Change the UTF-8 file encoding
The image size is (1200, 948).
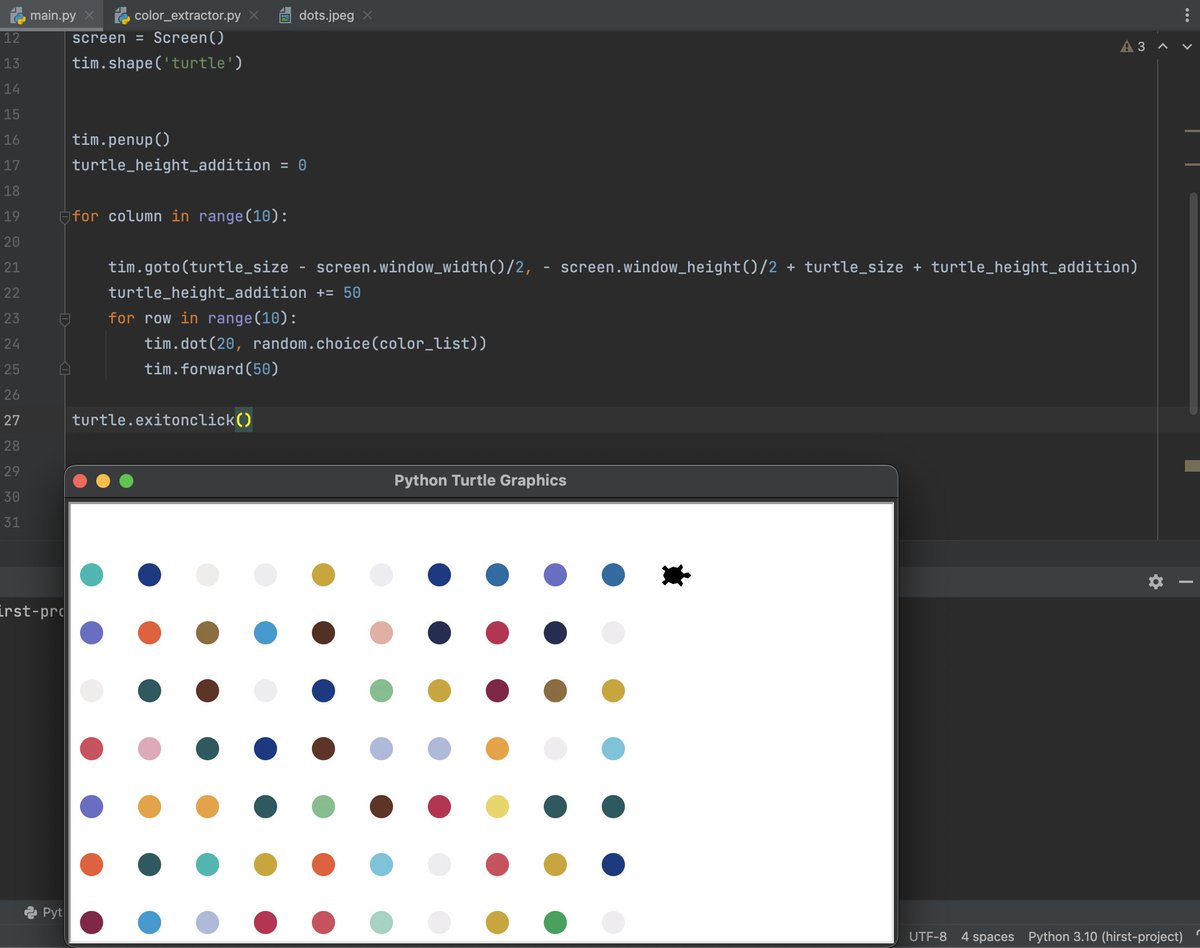tap(927, 937)
